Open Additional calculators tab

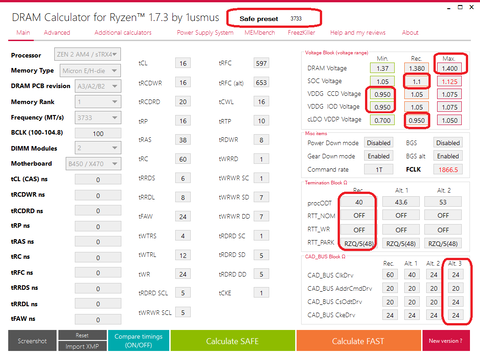(123, 33)
